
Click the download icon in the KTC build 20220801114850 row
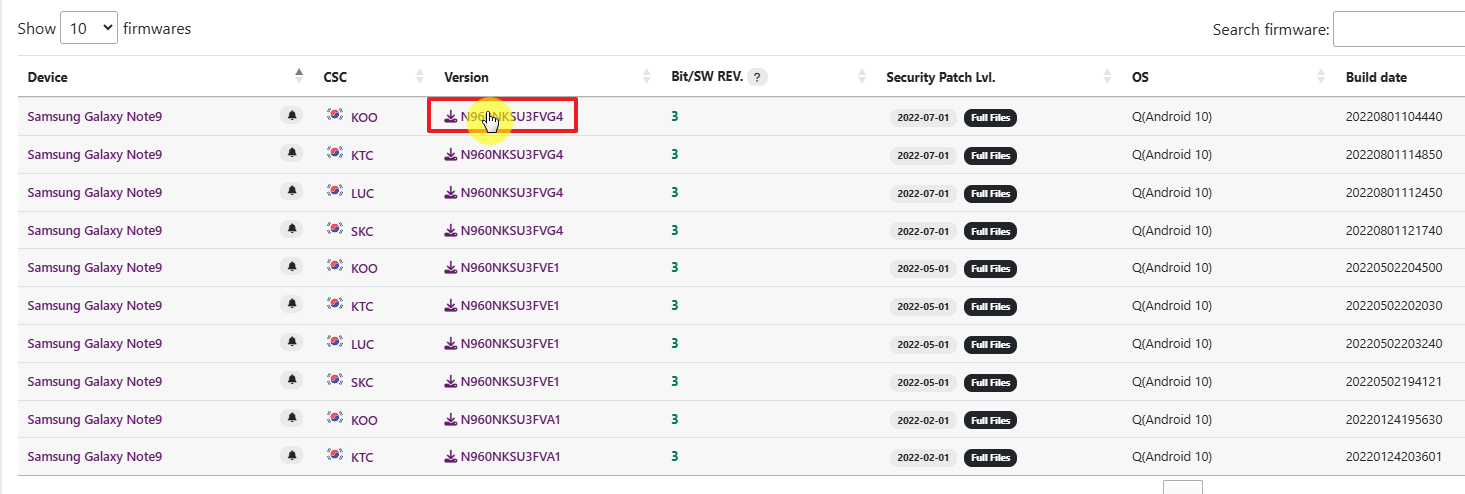[451, 154]
